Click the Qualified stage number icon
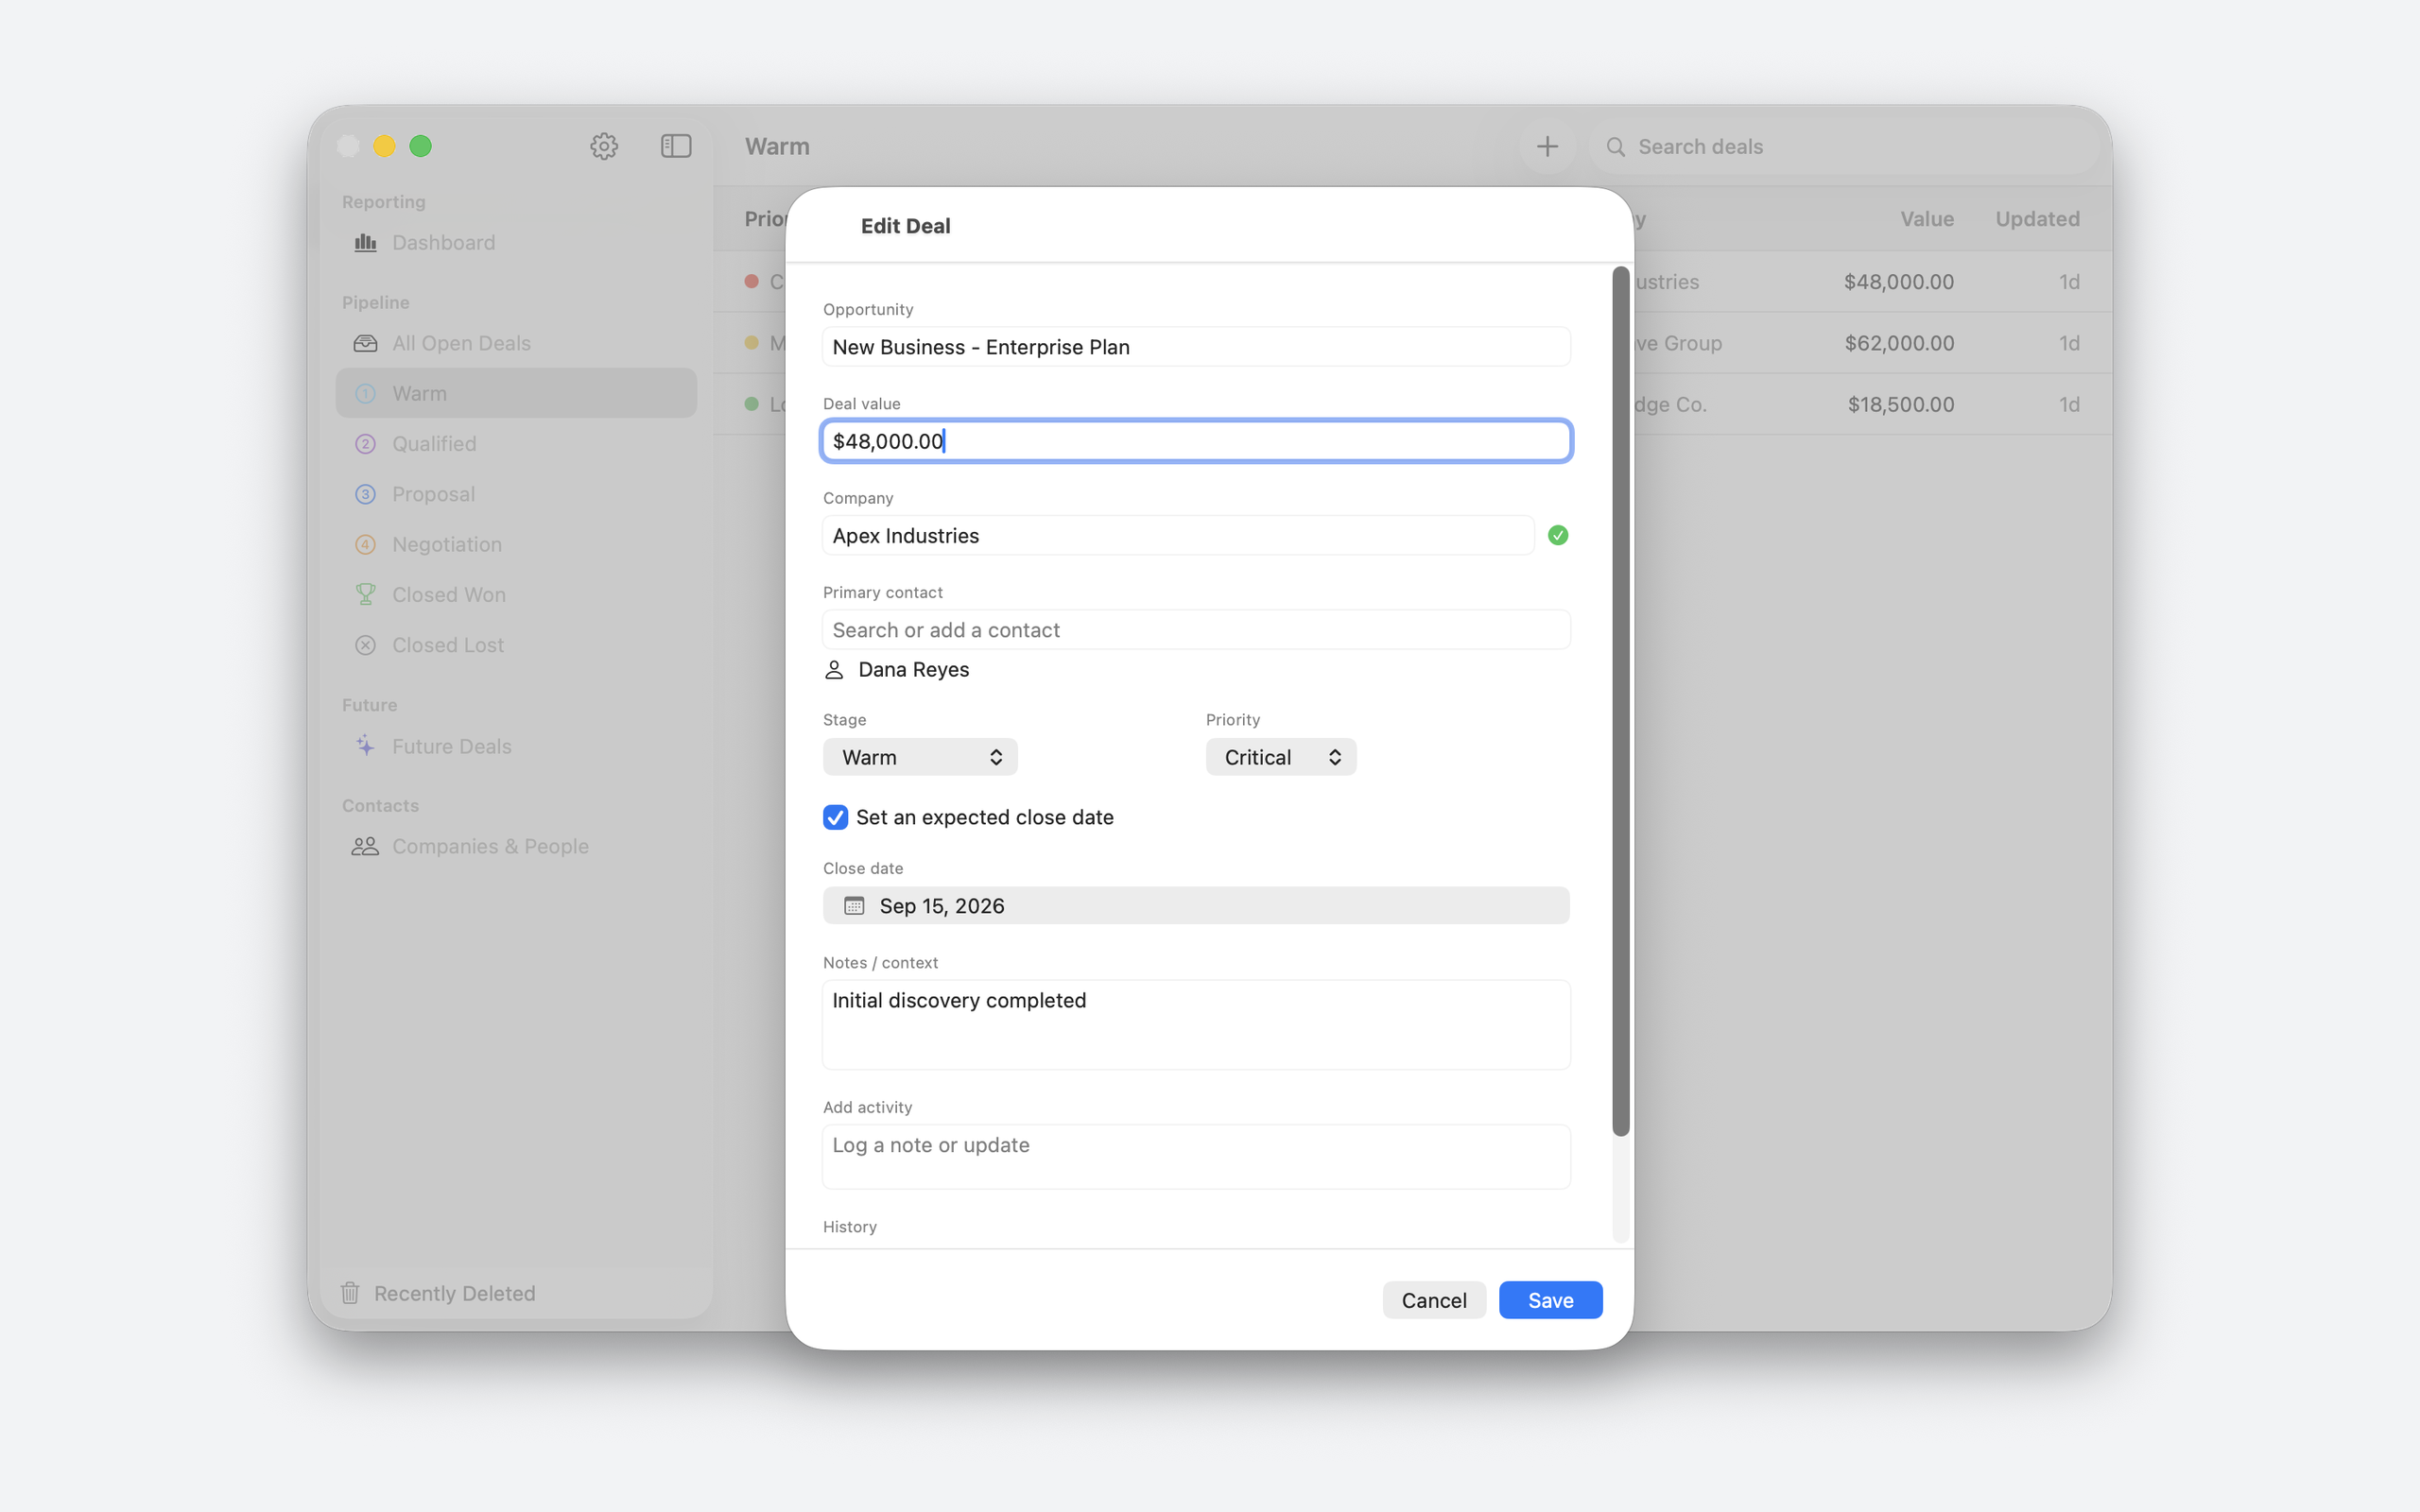The width and height of the screenshot is (2420, 1512). click(366, 444)
